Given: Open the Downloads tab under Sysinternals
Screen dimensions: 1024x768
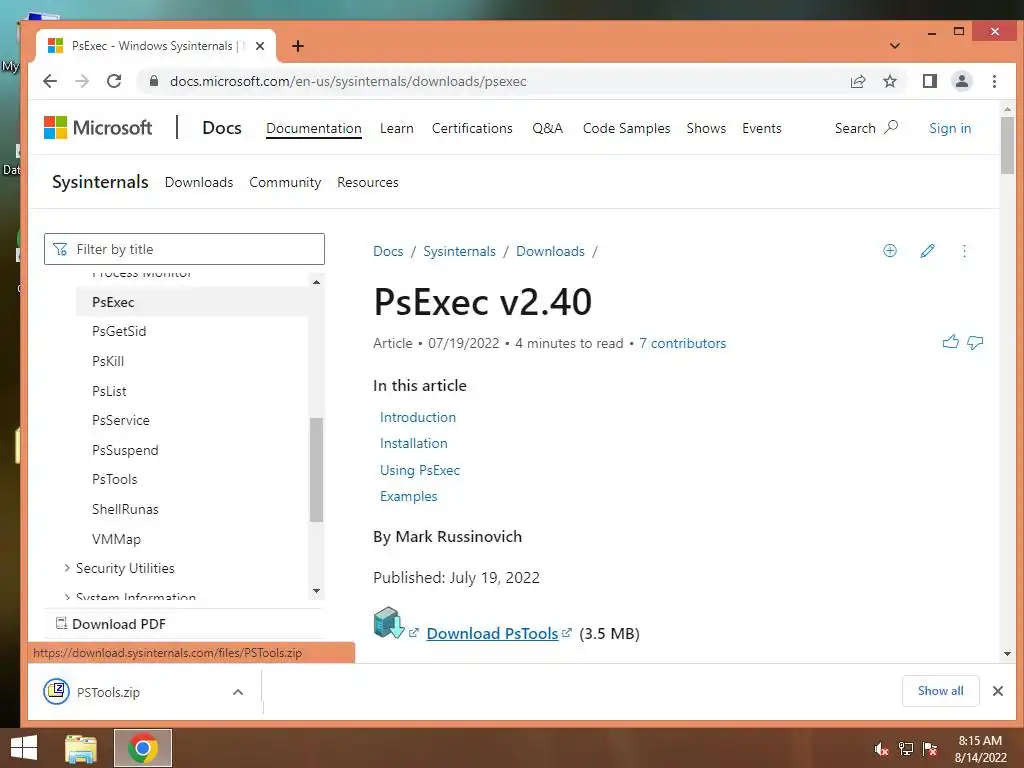Looking at the screenshot, I should pos(199,182).
